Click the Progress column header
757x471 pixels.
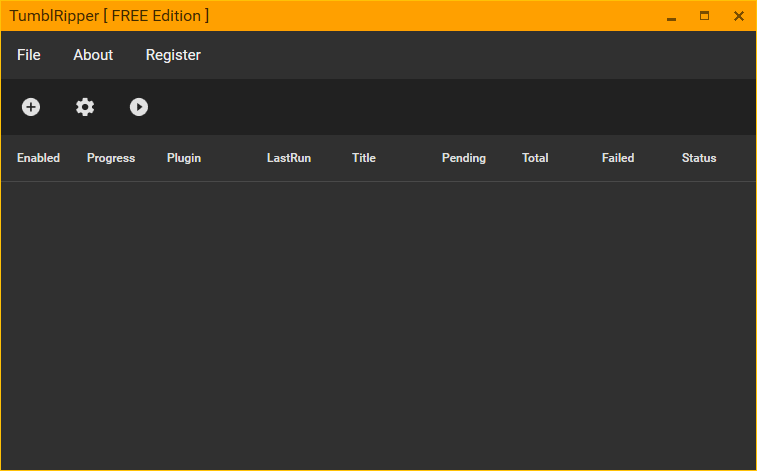click(111, 158)
